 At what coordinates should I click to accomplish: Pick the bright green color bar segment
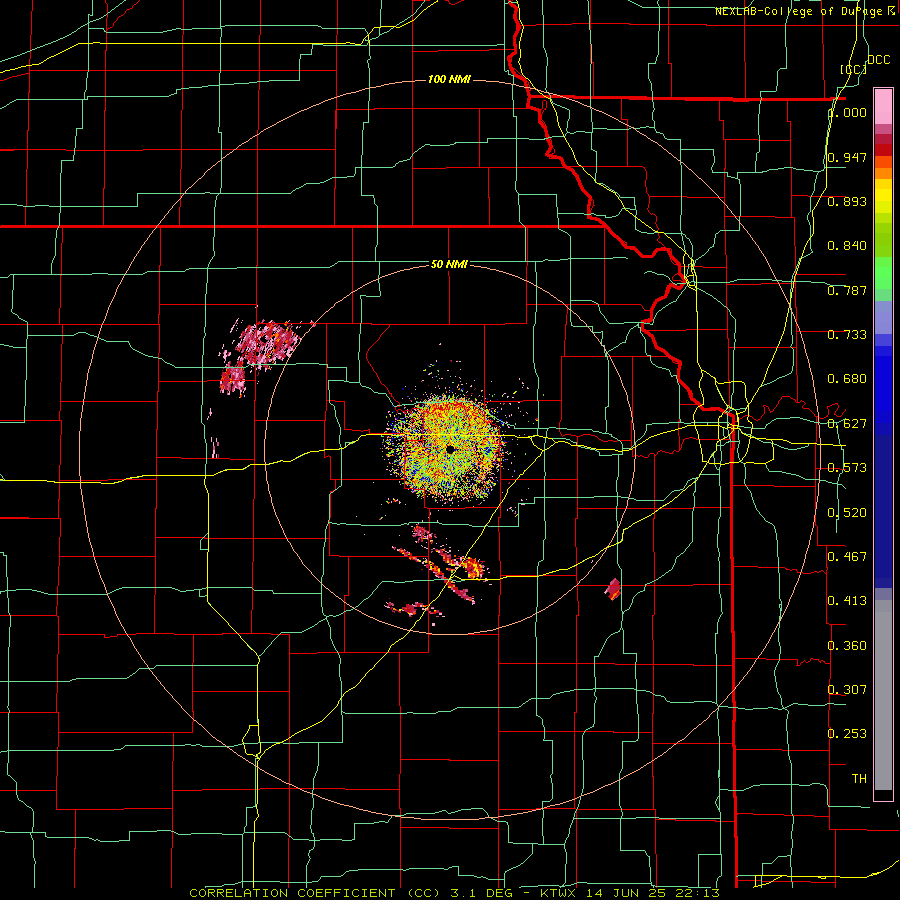883,273
